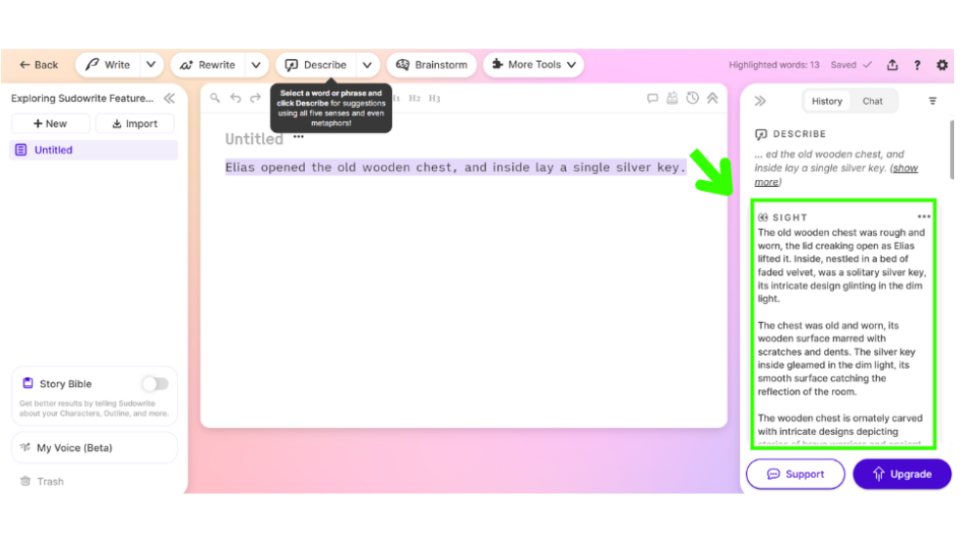Switch to the Chat tab

[x=872, y=102]
